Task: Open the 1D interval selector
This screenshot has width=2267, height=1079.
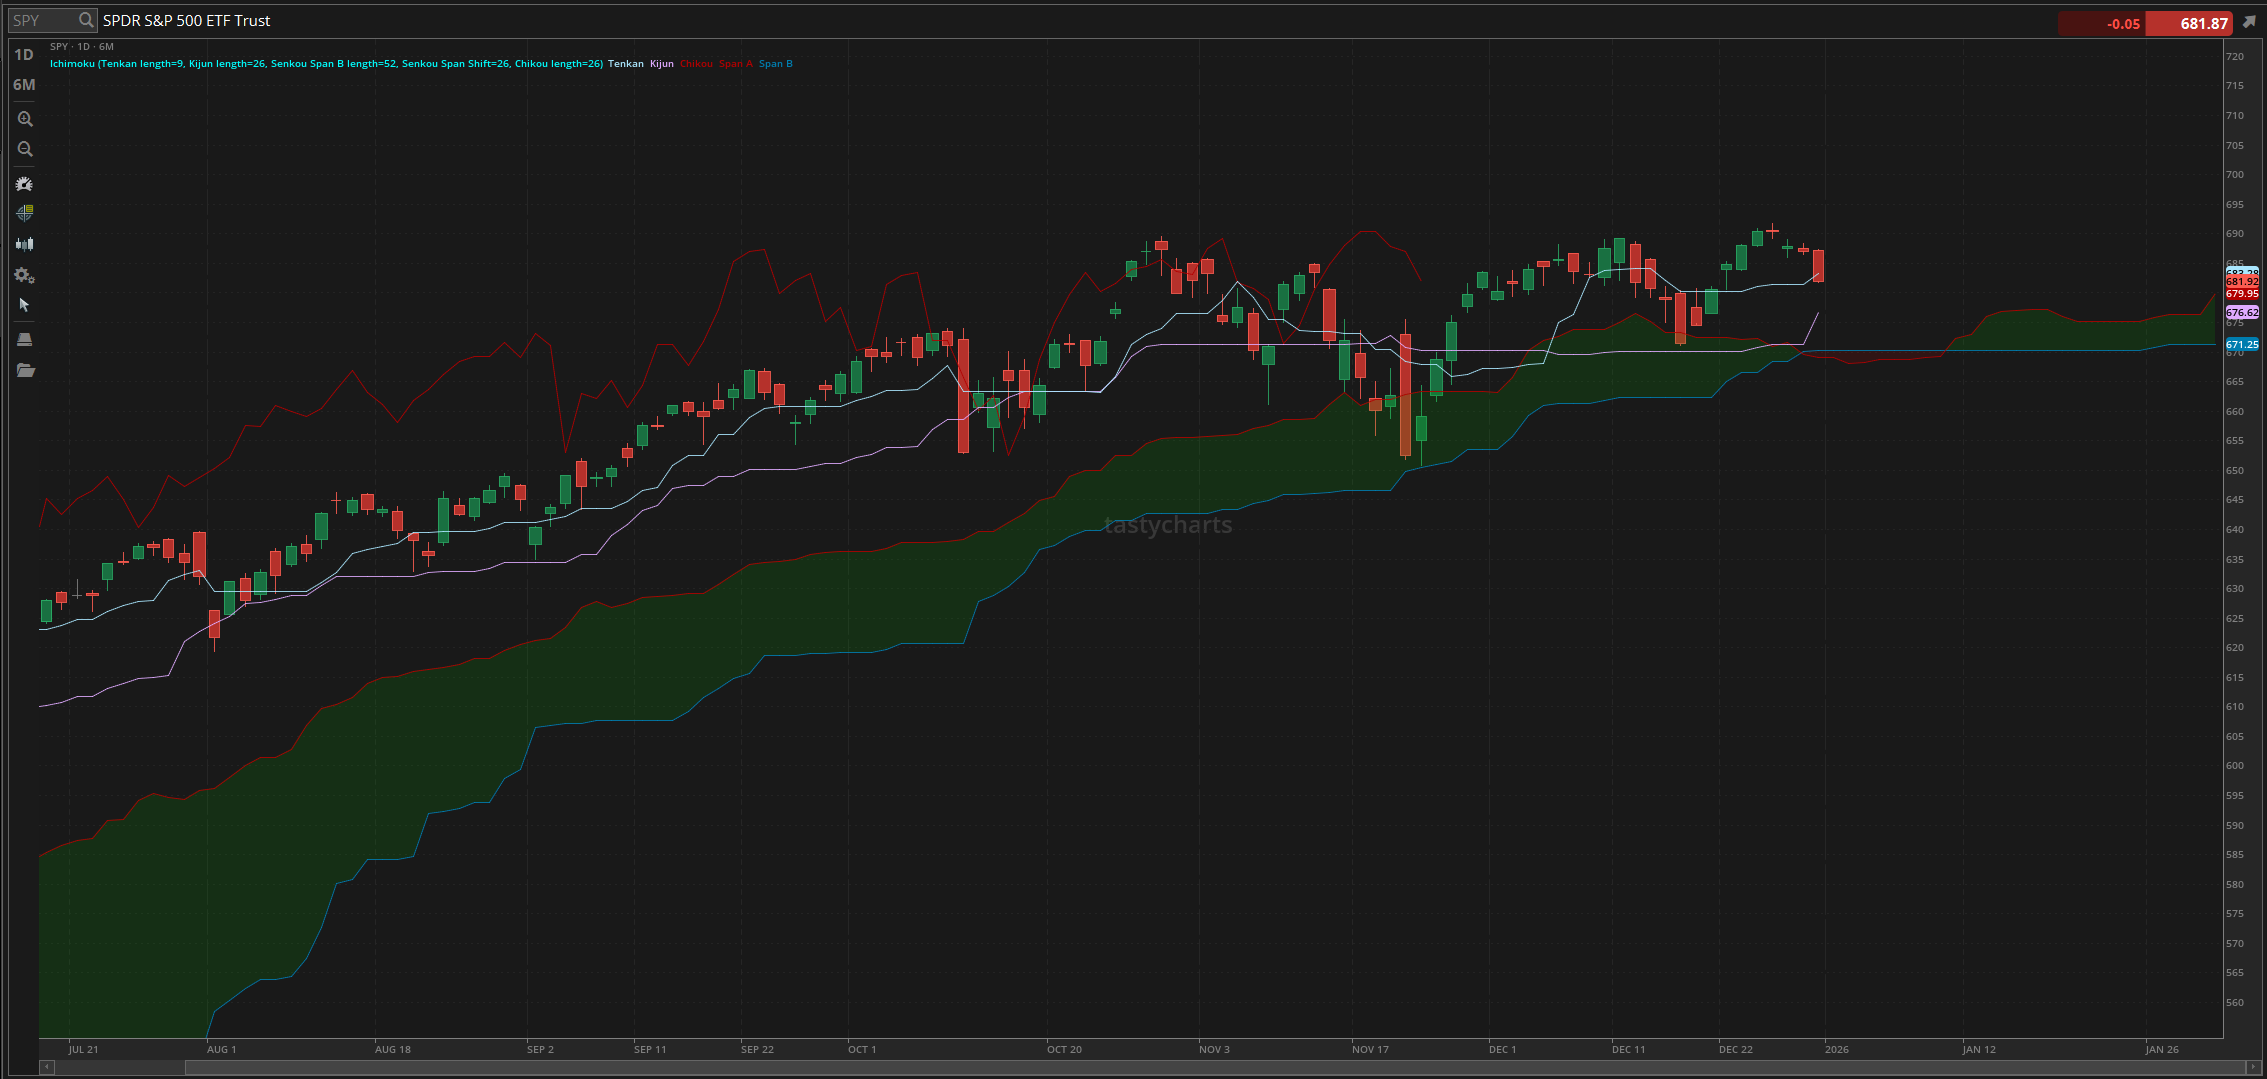Action: click(24, 55)
